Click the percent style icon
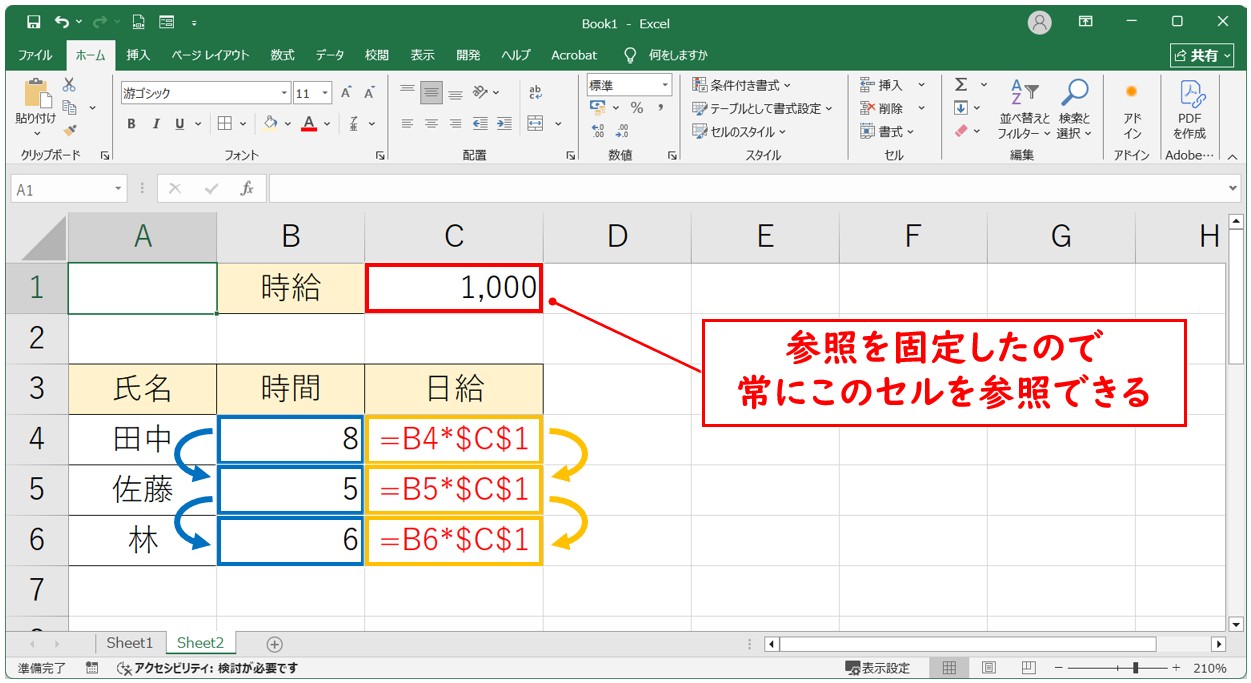The height and width of the screenshot is (683, 1251). tap(637, 108)
